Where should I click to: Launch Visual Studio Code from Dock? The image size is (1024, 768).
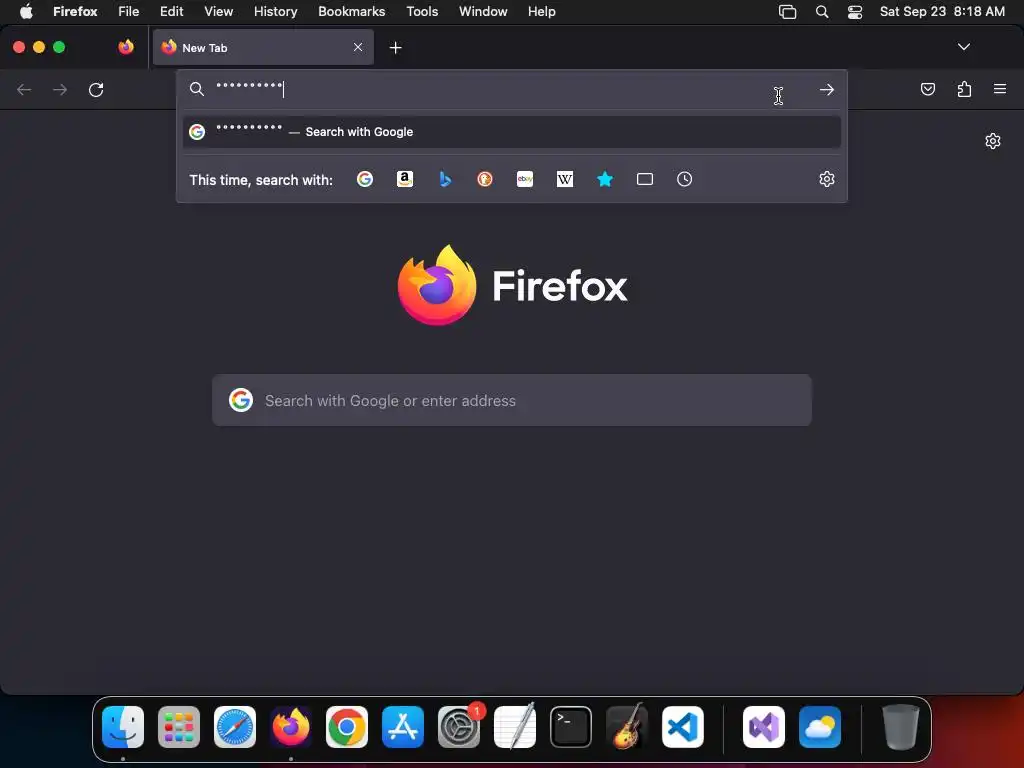683,727
